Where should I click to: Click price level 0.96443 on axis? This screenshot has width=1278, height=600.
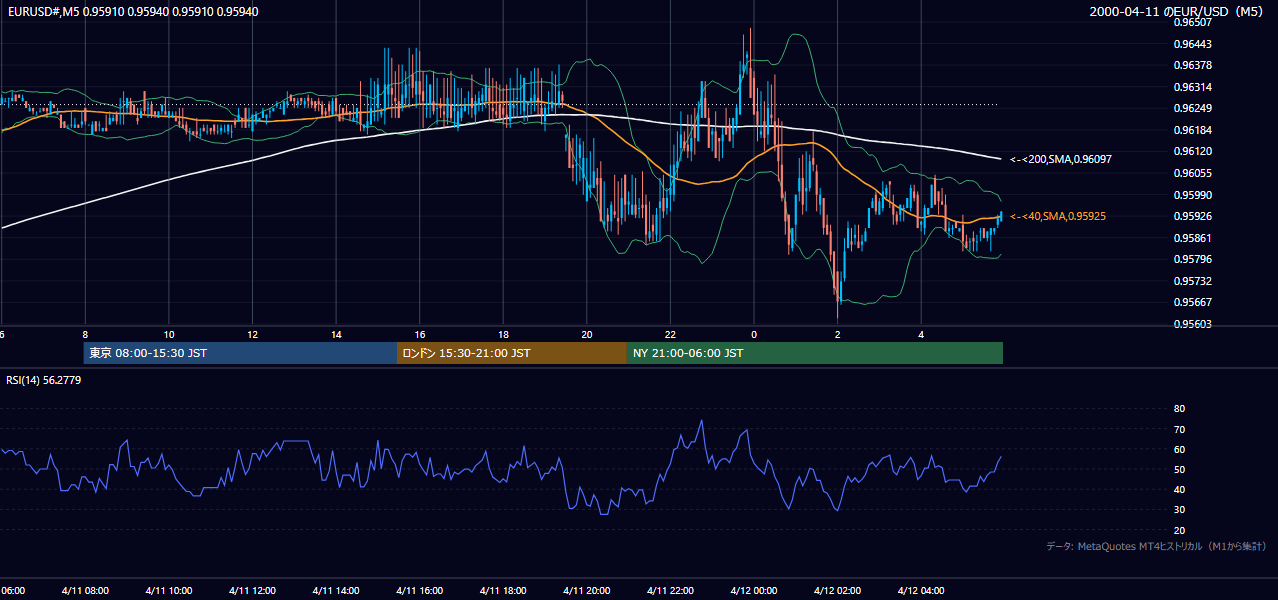point(1192,44)
